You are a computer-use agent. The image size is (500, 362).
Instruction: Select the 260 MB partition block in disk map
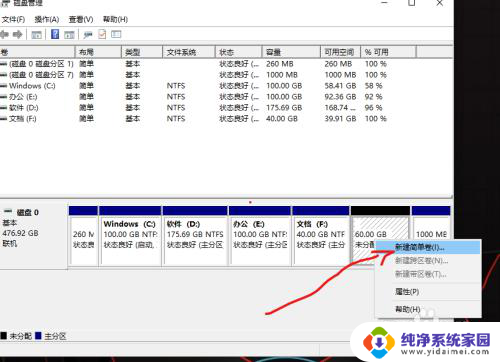pyautogui.click(x=83, y=236)
